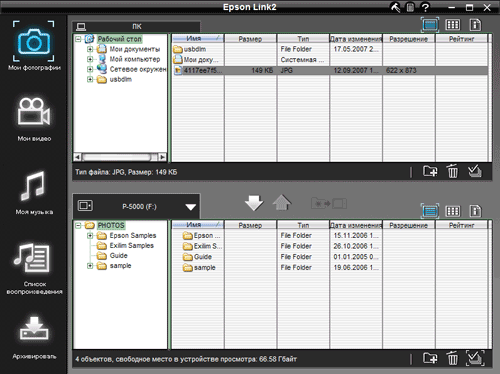Sort PC files by Имя column
The width and height of the screenshot is (500, 374).
pyautogui.click(x=198, y=39)
